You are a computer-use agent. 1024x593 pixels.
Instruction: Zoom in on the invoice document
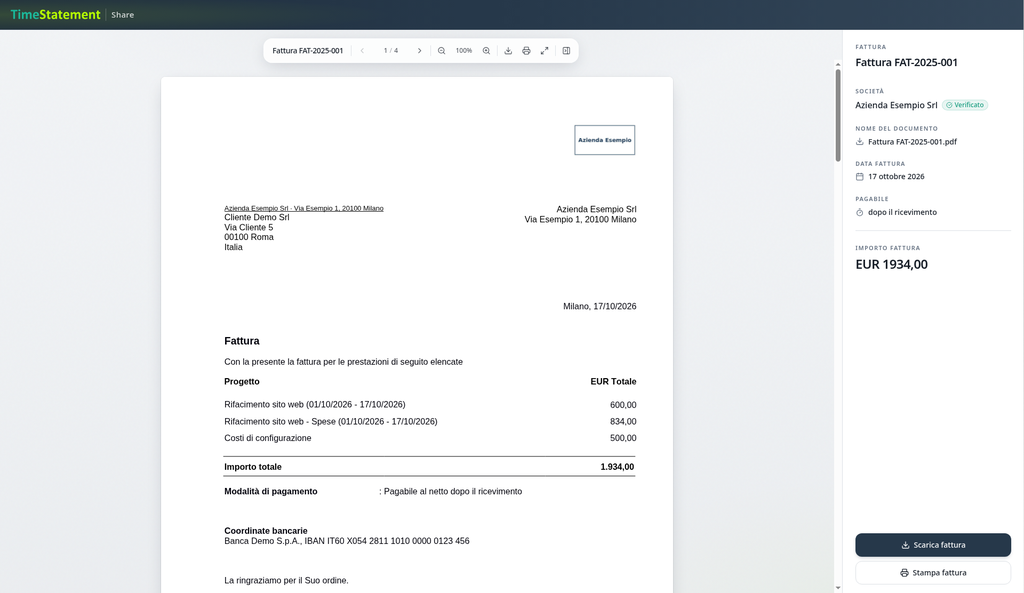486,51
